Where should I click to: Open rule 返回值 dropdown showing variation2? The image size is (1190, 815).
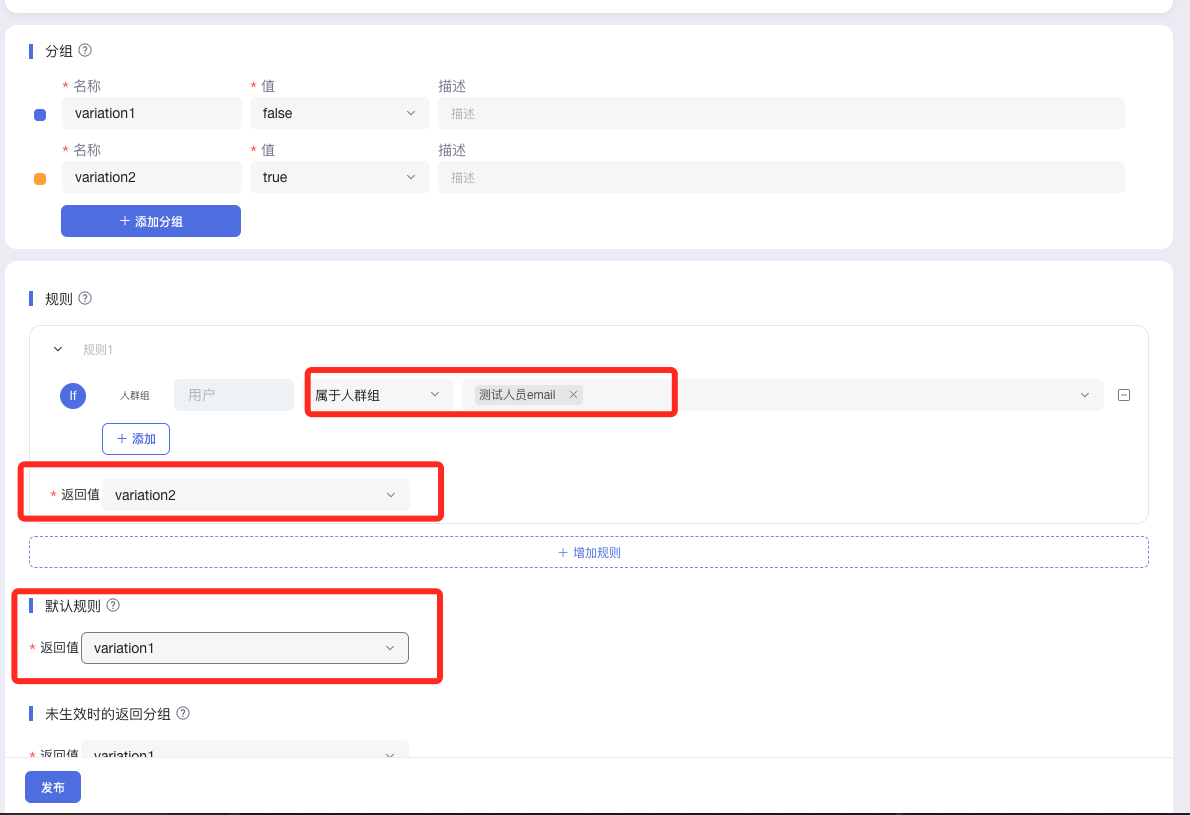(255, 495)
